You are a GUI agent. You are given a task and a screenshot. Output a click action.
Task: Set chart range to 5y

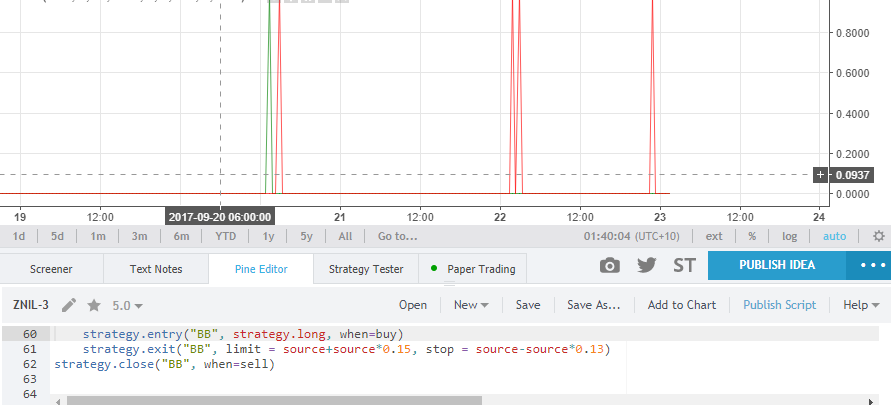[x=306, y=236]
